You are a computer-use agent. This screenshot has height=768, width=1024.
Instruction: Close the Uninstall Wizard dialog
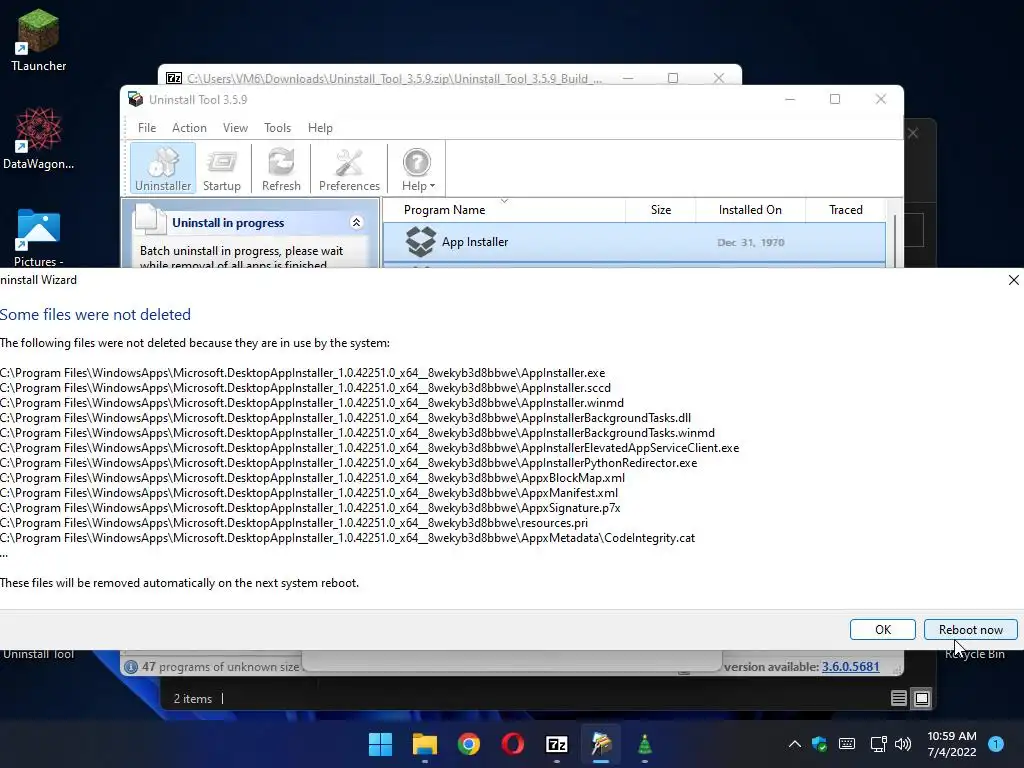(1014, 280)
